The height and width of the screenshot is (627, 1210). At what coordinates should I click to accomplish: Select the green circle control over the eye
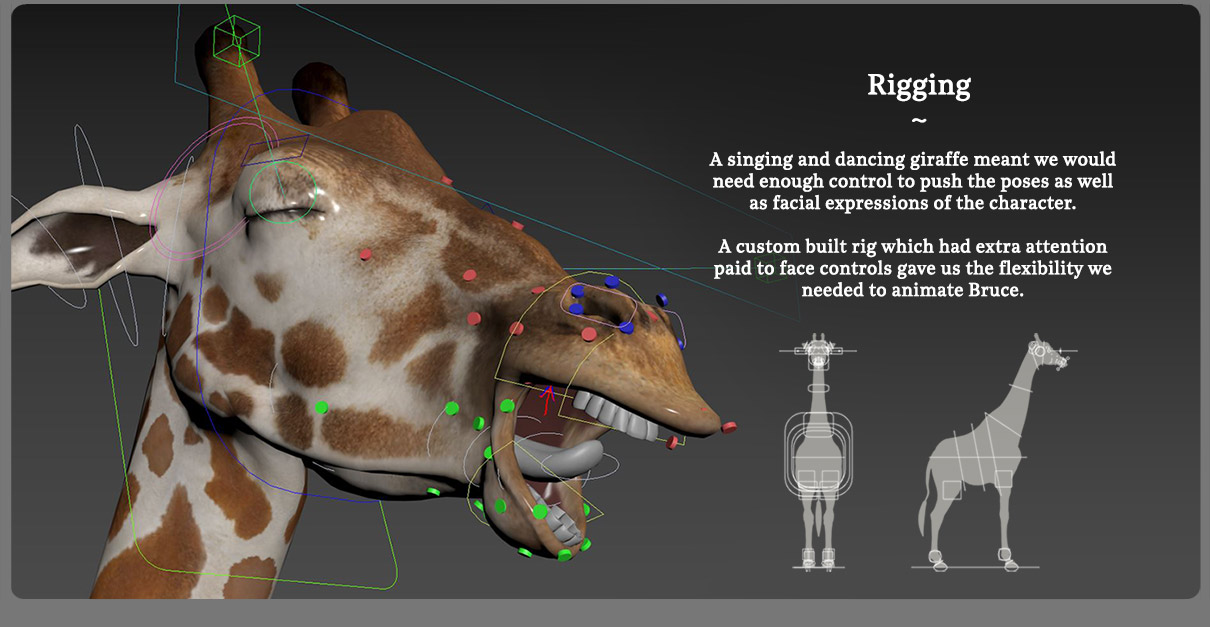coord(283,193)
